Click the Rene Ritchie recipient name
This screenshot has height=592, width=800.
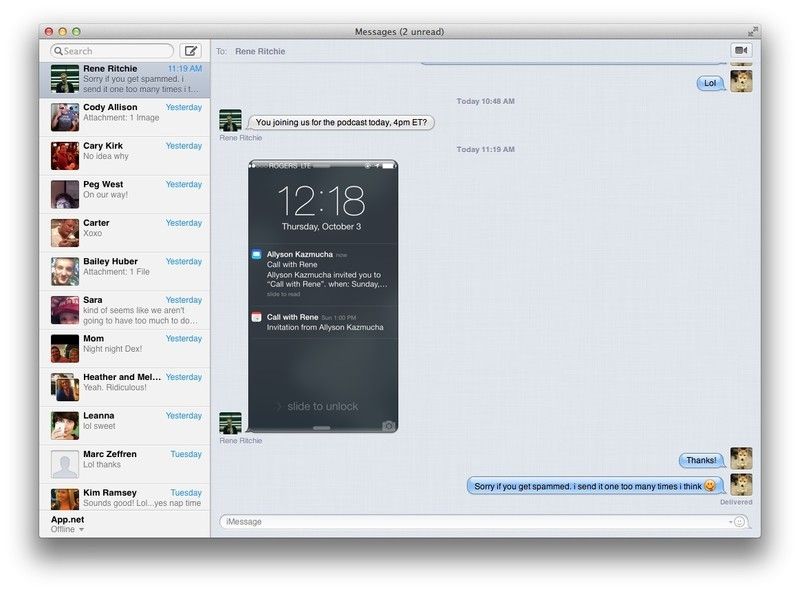click(260, 51)
